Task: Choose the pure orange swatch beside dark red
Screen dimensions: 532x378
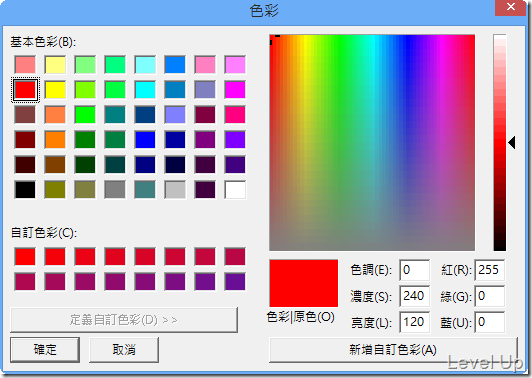Action: pyautogui.click(x=55, y=140)
